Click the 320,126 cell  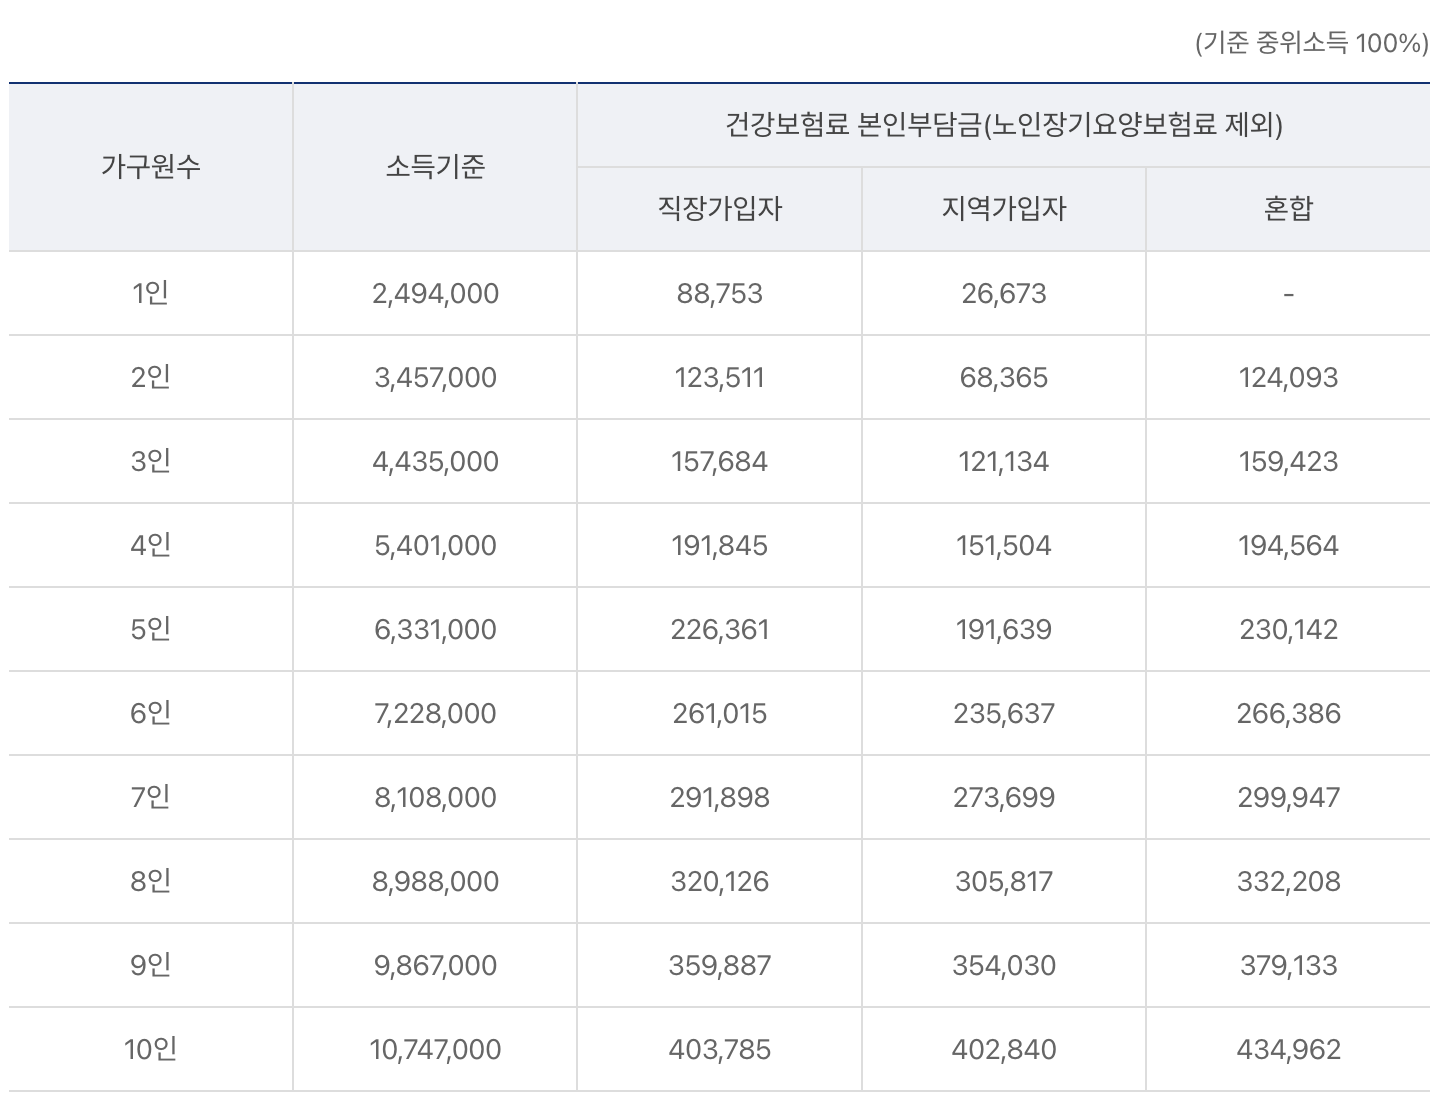[719, 881]
